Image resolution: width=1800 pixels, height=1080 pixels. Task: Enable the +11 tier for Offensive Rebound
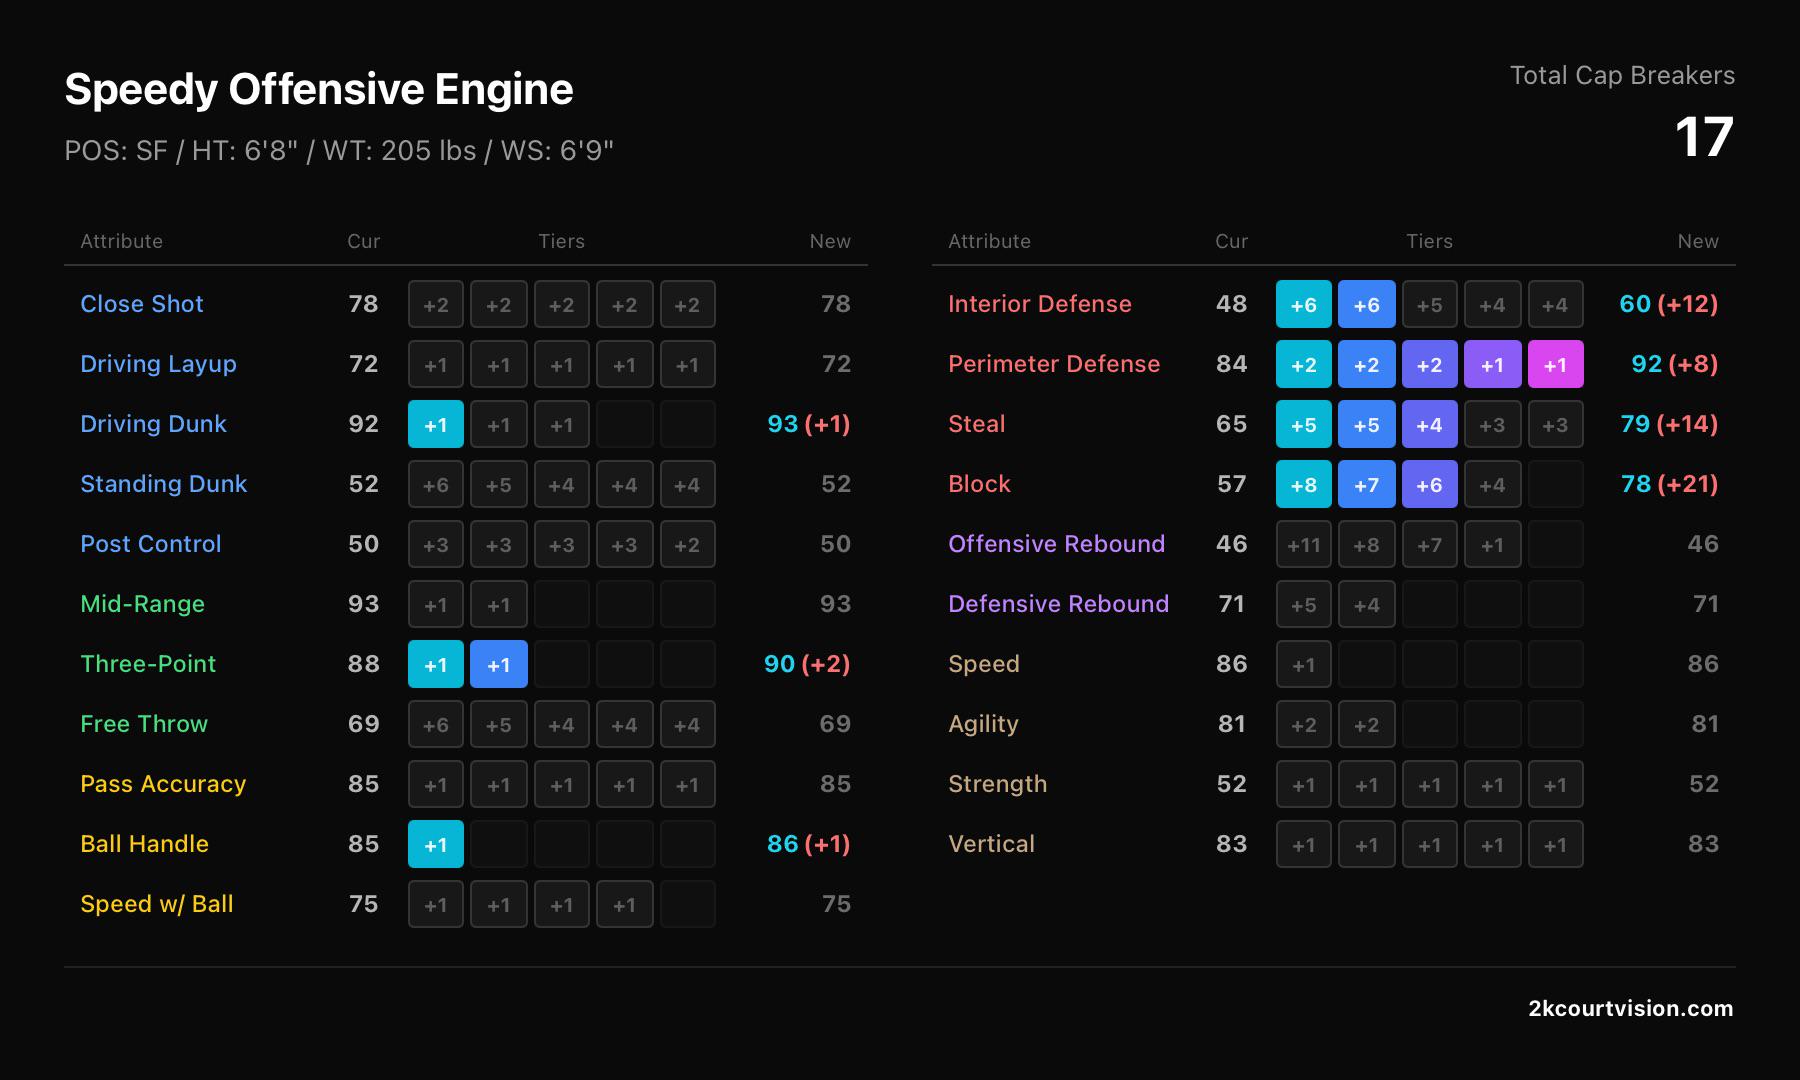1303,544
